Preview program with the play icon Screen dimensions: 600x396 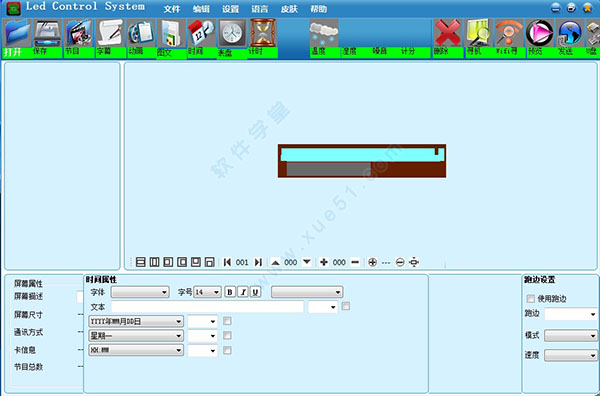tap(540, 34)
